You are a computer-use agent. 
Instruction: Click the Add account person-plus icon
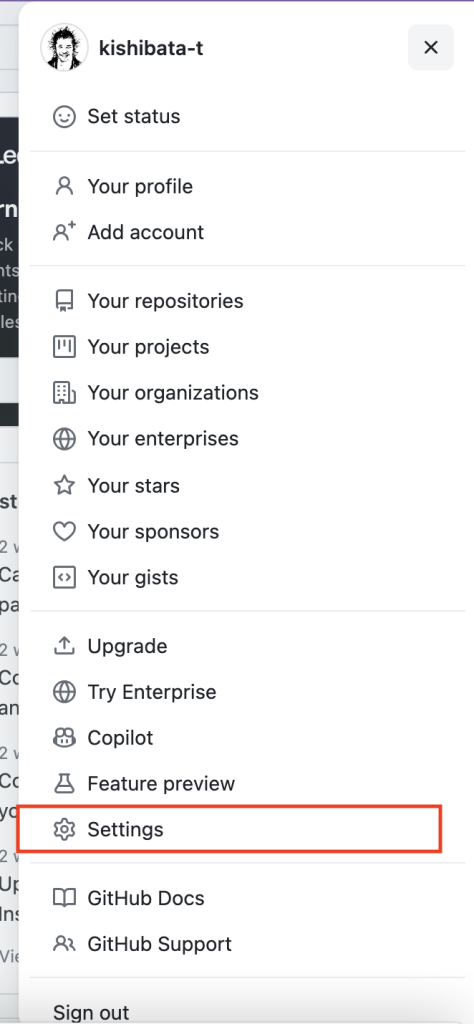click(64, 232)
